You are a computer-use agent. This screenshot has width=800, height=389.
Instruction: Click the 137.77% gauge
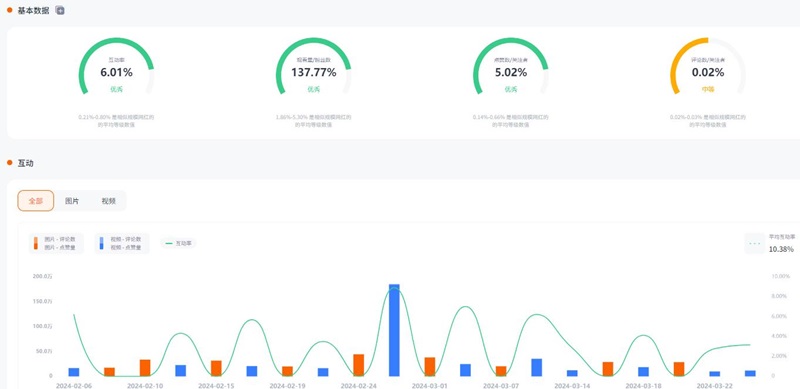pos(313,66)
